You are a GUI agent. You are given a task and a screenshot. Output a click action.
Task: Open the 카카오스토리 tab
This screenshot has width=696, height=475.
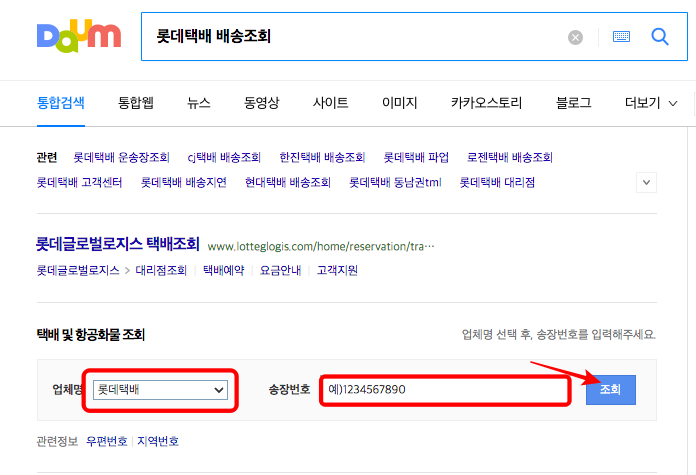tap(486, 103)
